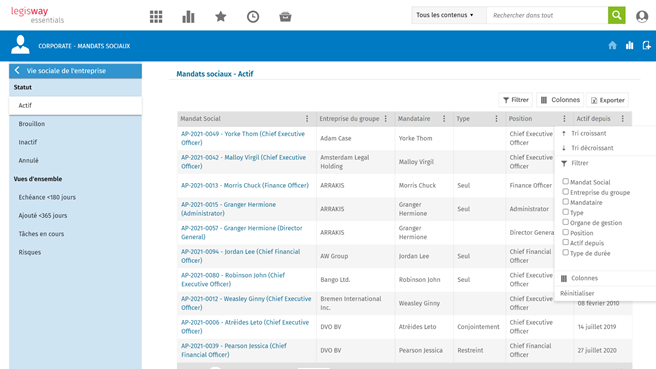
Task: Open mandate AP-2021-0006 Atréides Leto
Action: (245, 327)
